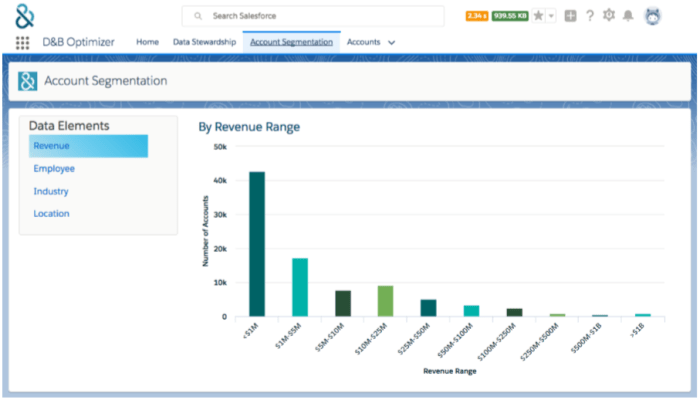Screen dimensions: 700x400
Task: Open the Setup gear icon
Action: 608,15
